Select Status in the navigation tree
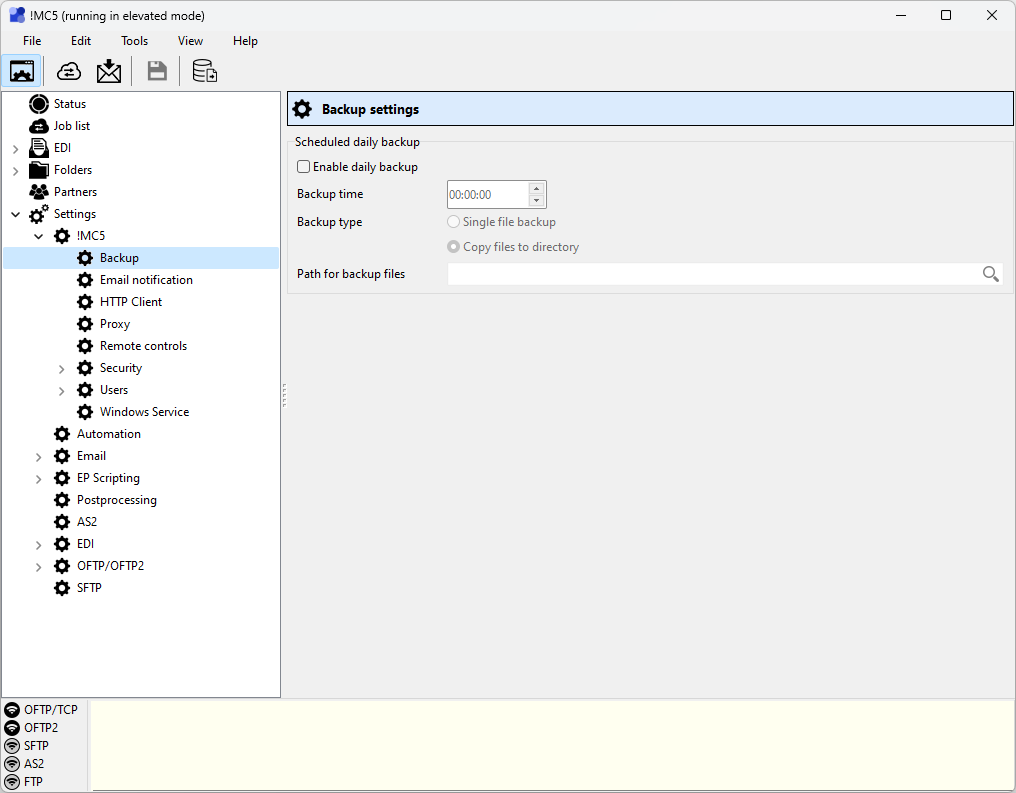Image resolution: width=1016 pixels, height=793 pixels. coord(70,104)
